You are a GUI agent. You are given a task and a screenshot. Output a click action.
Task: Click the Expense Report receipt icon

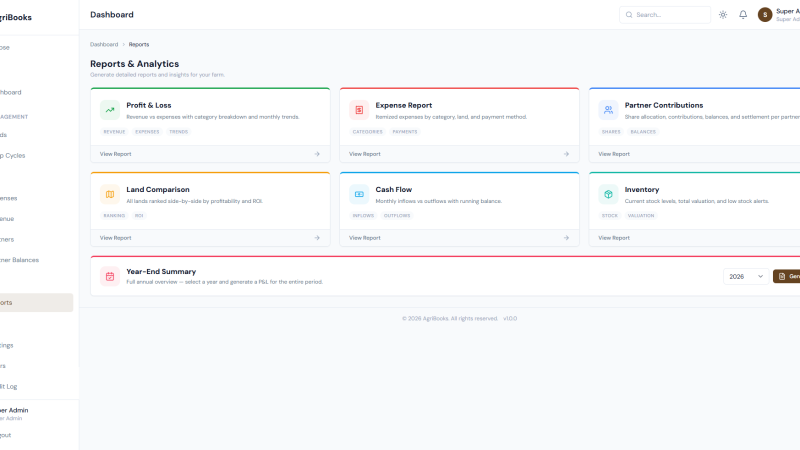(359, 110)
